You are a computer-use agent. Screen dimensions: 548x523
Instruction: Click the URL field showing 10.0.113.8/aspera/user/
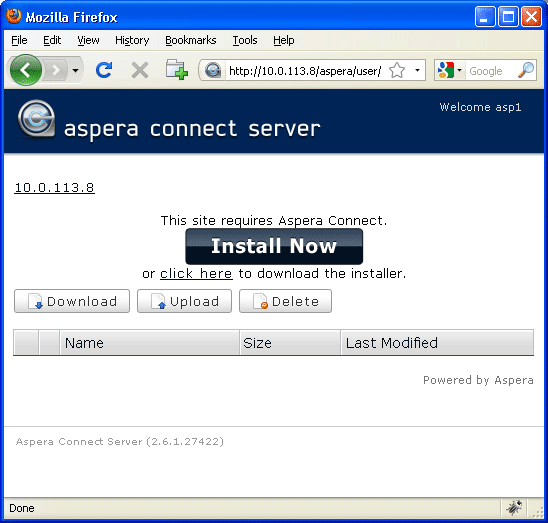pos(305,71)
